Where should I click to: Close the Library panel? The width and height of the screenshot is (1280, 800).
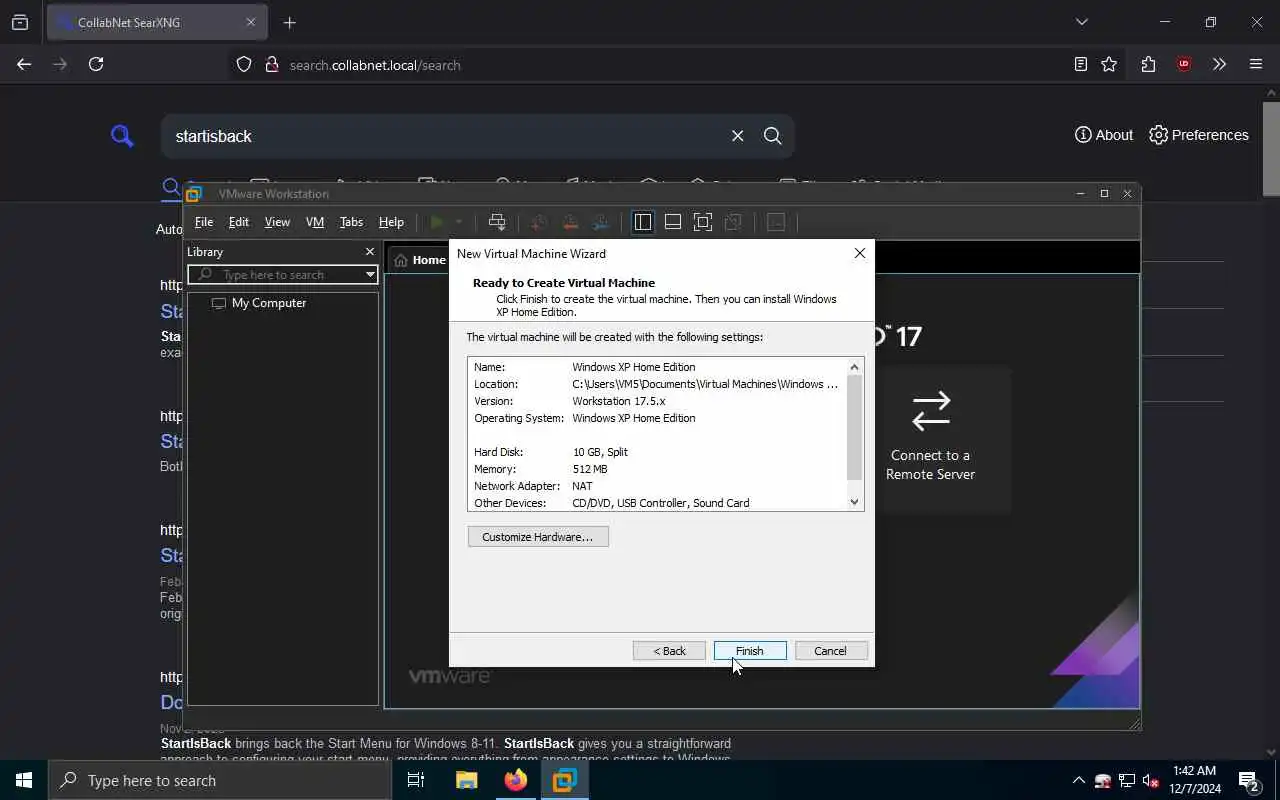click(x=369, y=252)
